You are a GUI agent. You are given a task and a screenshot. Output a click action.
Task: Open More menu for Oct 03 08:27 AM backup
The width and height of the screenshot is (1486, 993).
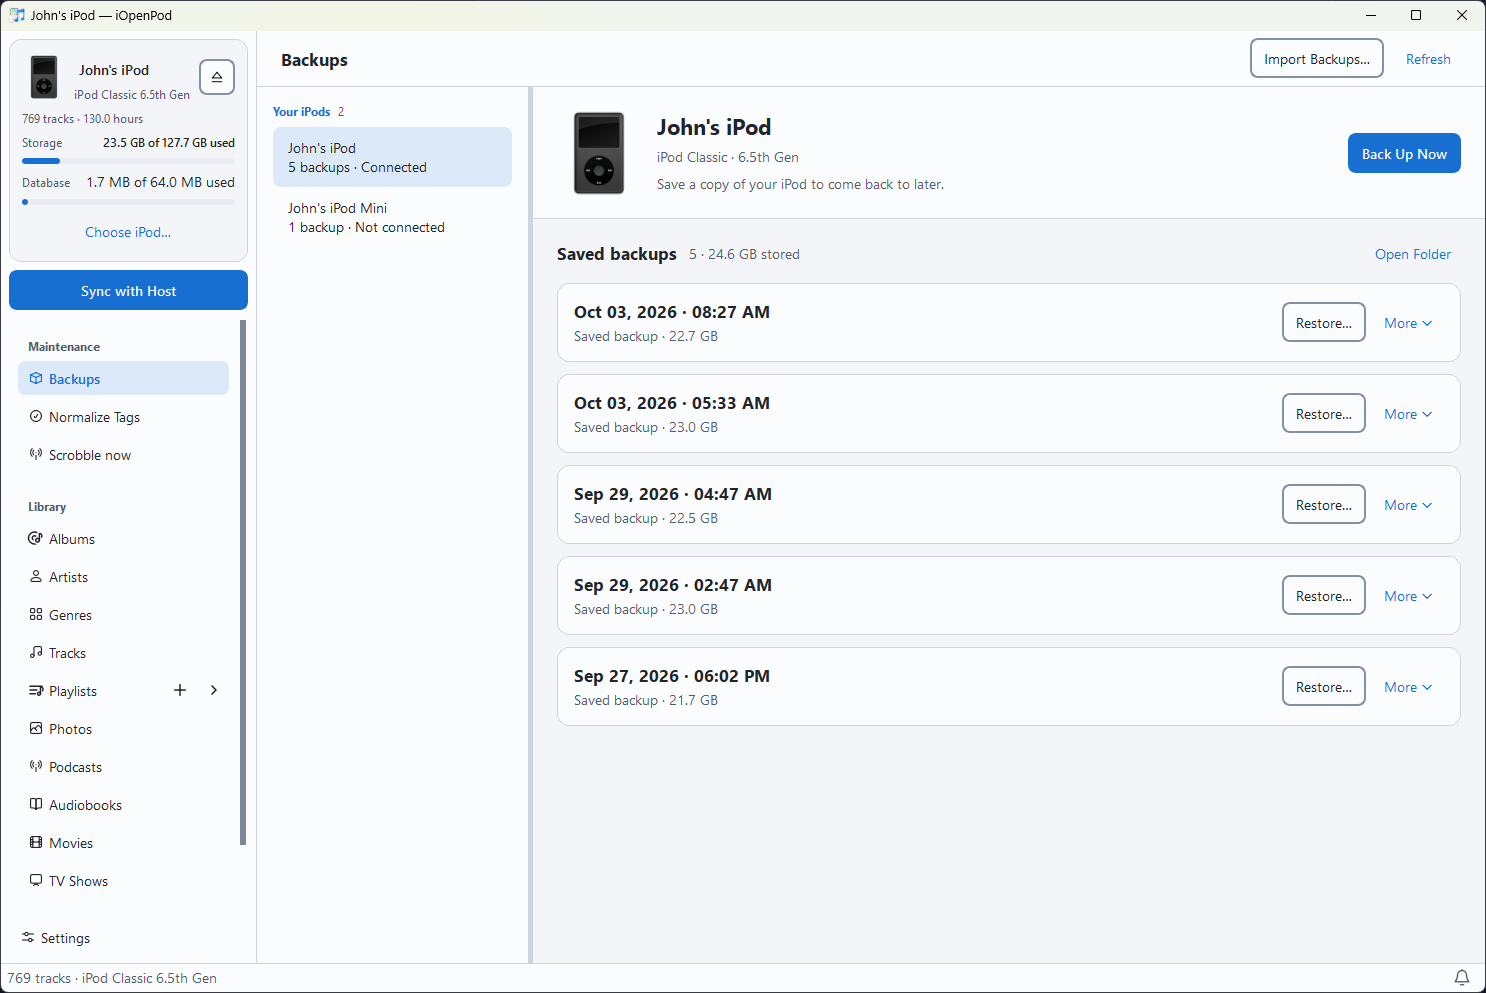1408,323
